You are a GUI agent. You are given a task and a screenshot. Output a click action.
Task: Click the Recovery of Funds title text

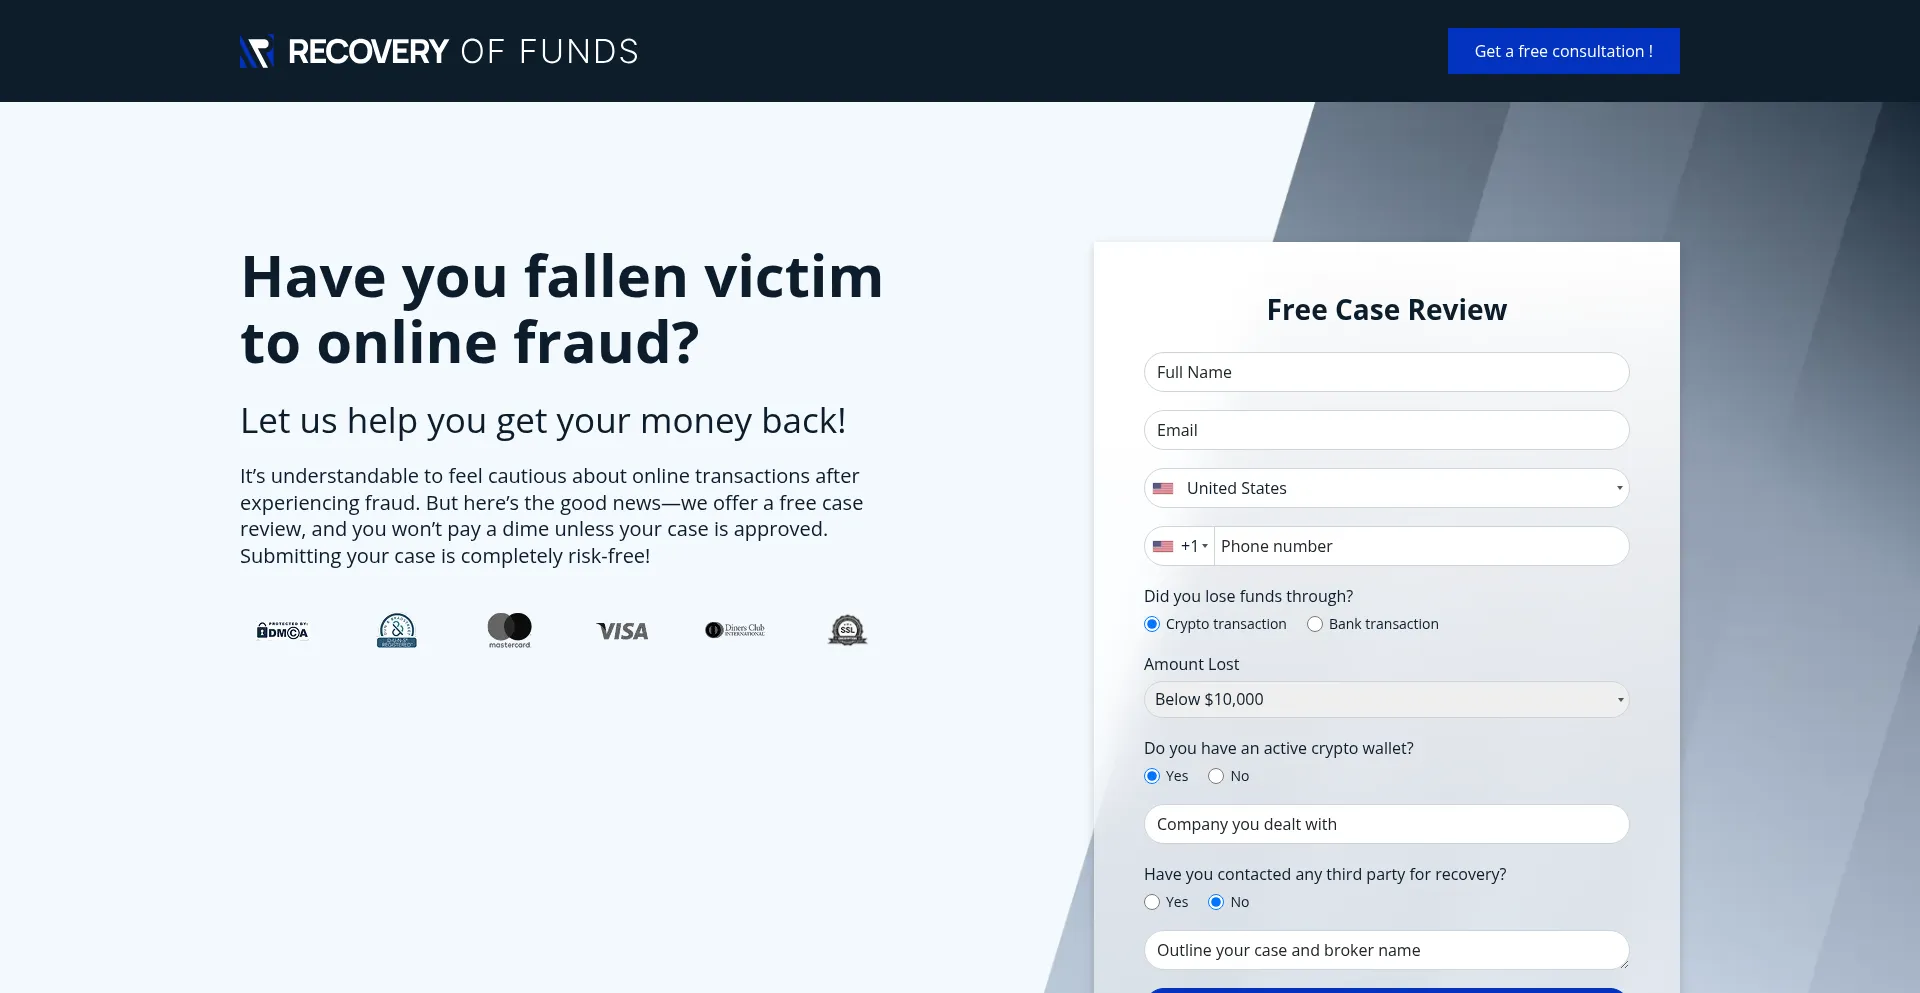click(x=463, y=52)
